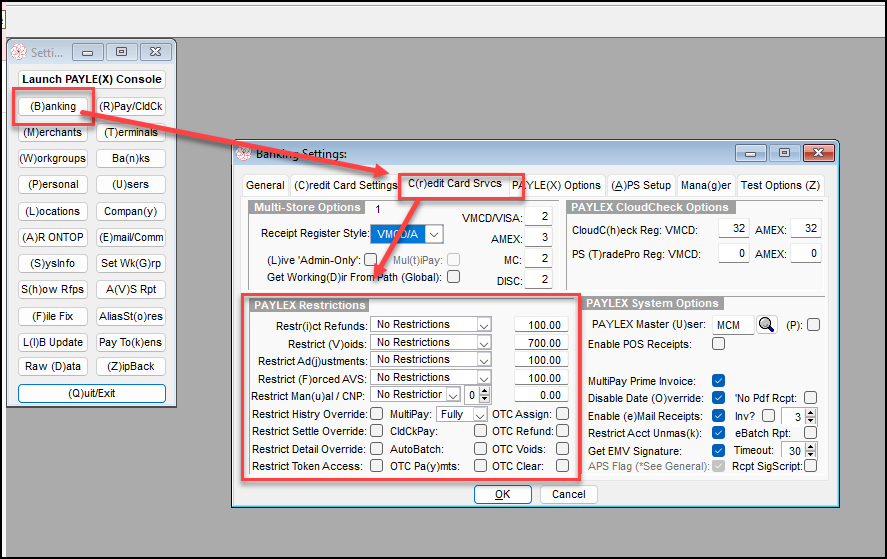The image size is (887, 559).
Task: Click Launch PAYLE(X) Console button
Action: (x=92, y=79)
